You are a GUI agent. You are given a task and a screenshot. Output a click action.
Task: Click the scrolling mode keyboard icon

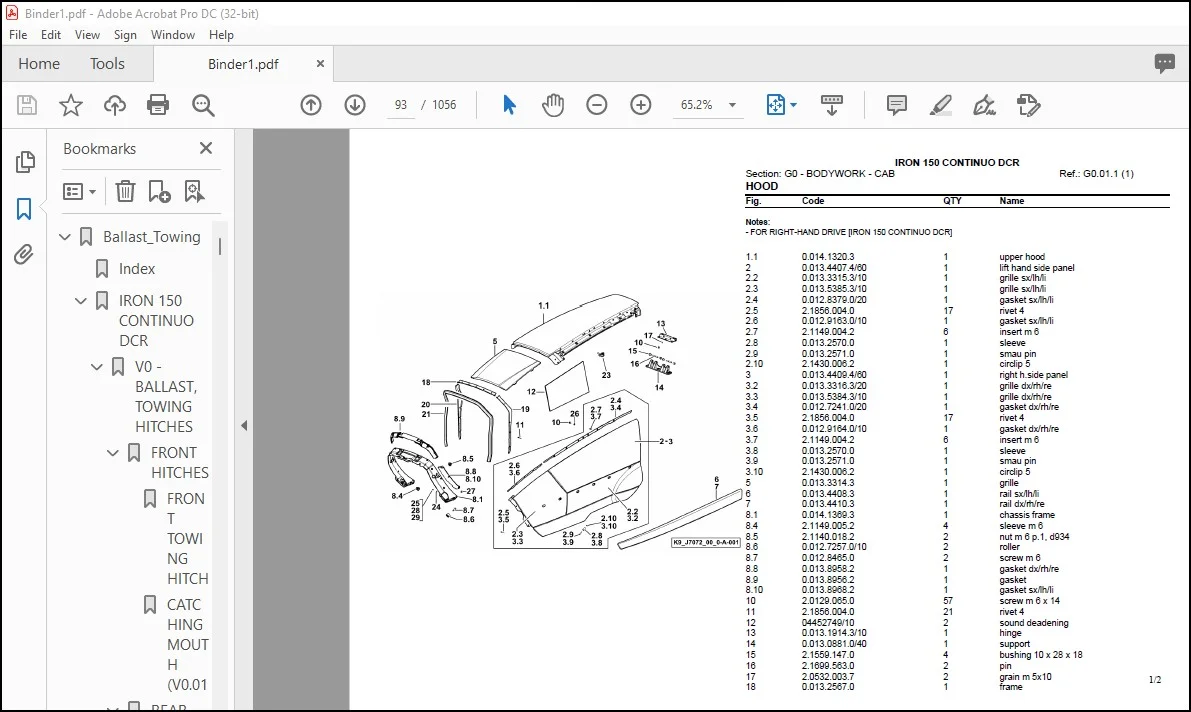pyautogui.click(x=832, y=105)
